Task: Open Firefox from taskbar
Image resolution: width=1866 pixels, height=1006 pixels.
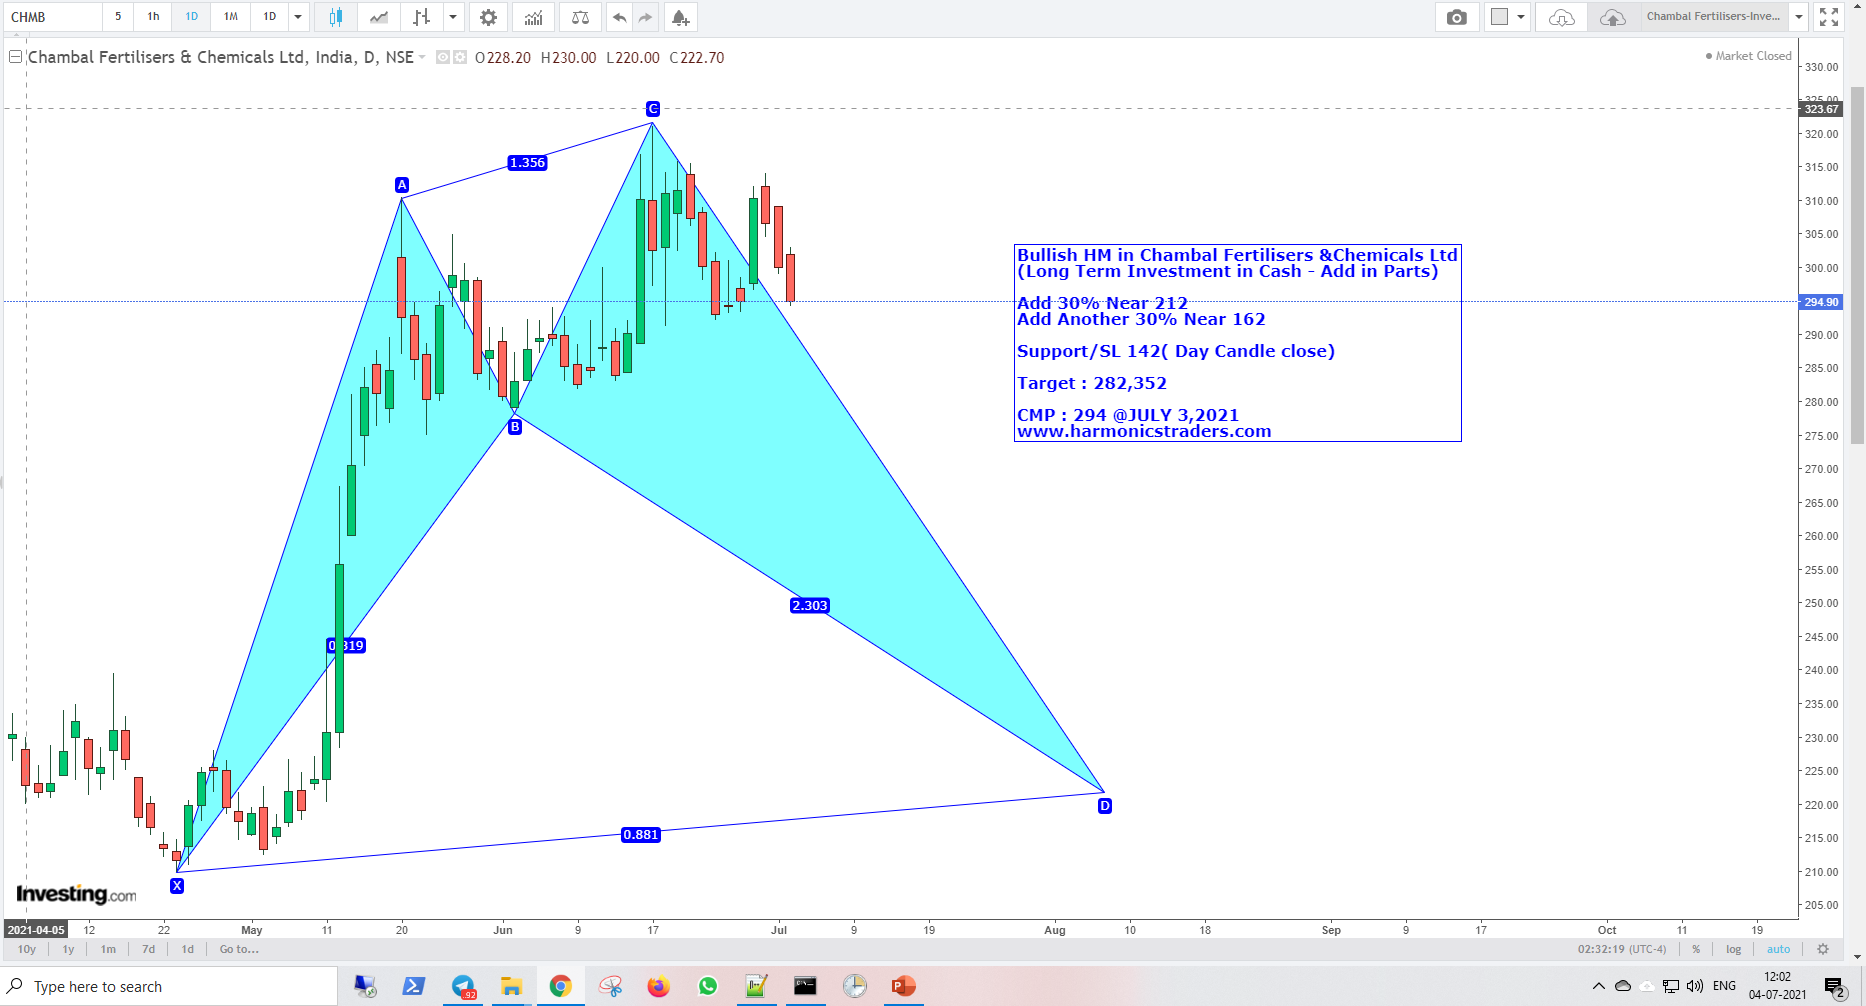Action: pos(658,987)
